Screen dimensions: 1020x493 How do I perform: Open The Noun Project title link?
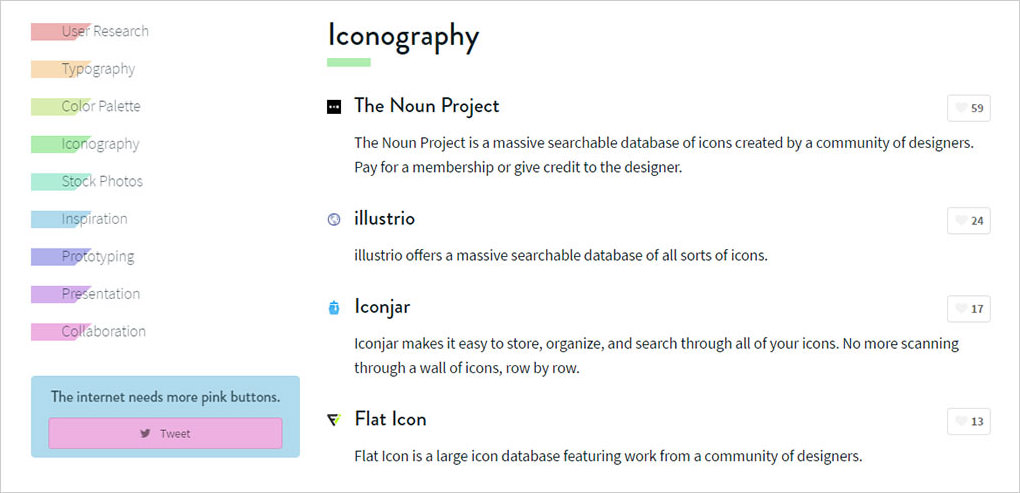point(427,106)
